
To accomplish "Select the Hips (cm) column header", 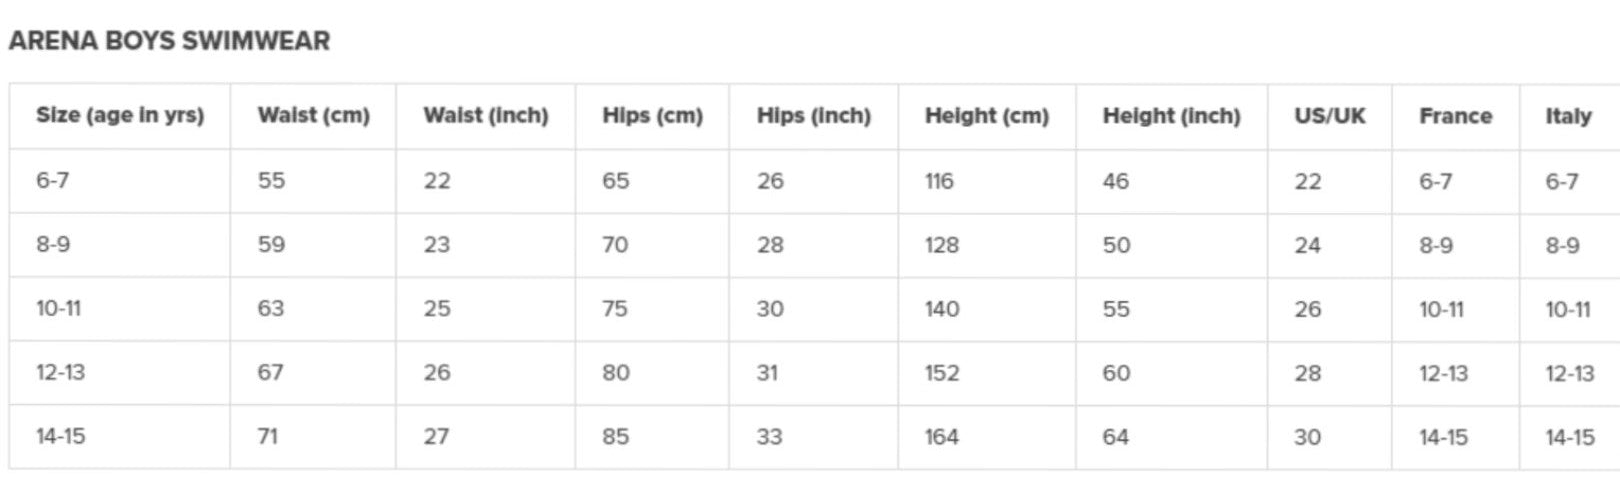I will 652,116.
